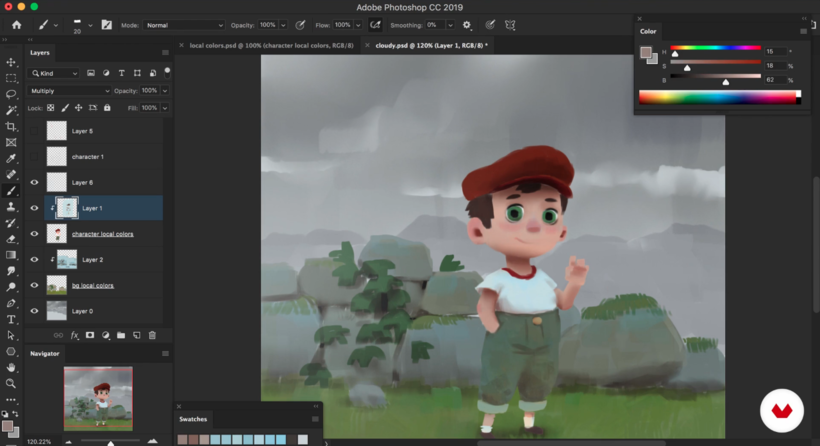Open the Brush Settings panel toggle
The width and height of the screenshot is (820, 446).
[x=107, y=25]
